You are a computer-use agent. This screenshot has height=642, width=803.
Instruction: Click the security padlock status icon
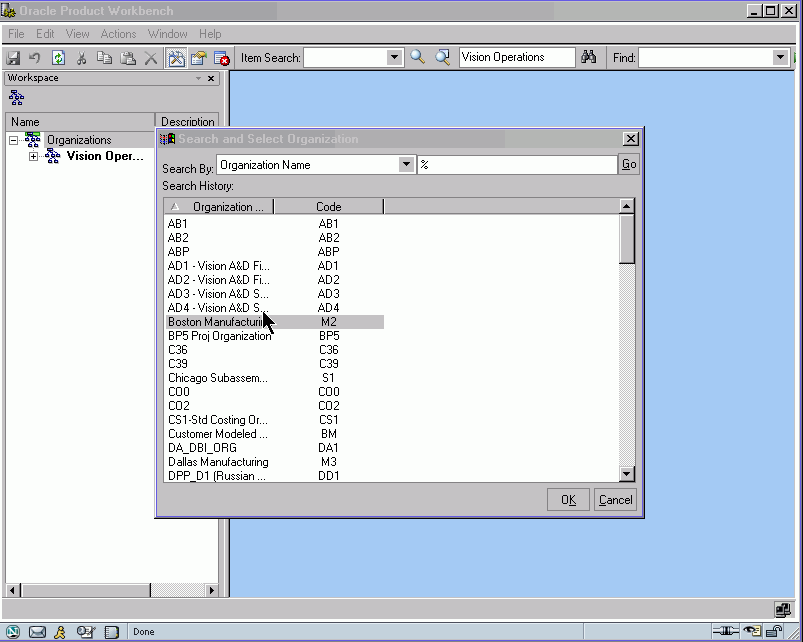pyautogui.click(x=774, y=631)
